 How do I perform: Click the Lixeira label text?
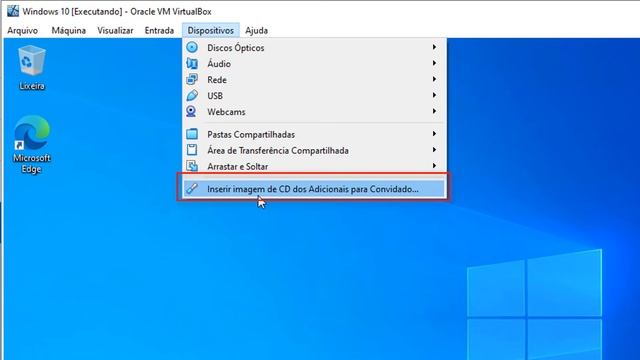(x=31, y=86)
